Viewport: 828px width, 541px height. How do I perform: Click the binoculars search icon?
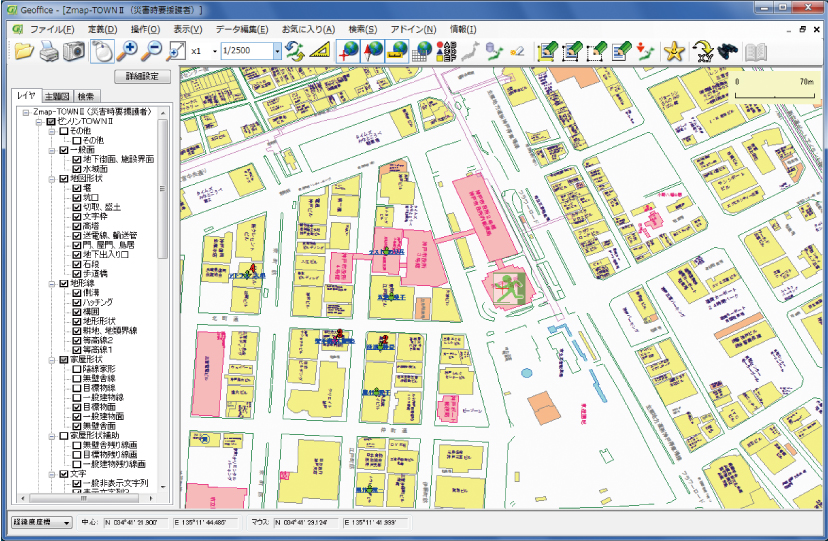(728, 51)
